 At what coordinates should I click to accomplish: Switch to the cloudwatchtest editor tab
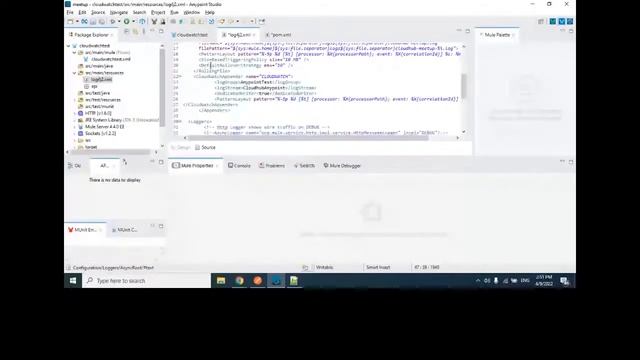[x=190, y=35]
